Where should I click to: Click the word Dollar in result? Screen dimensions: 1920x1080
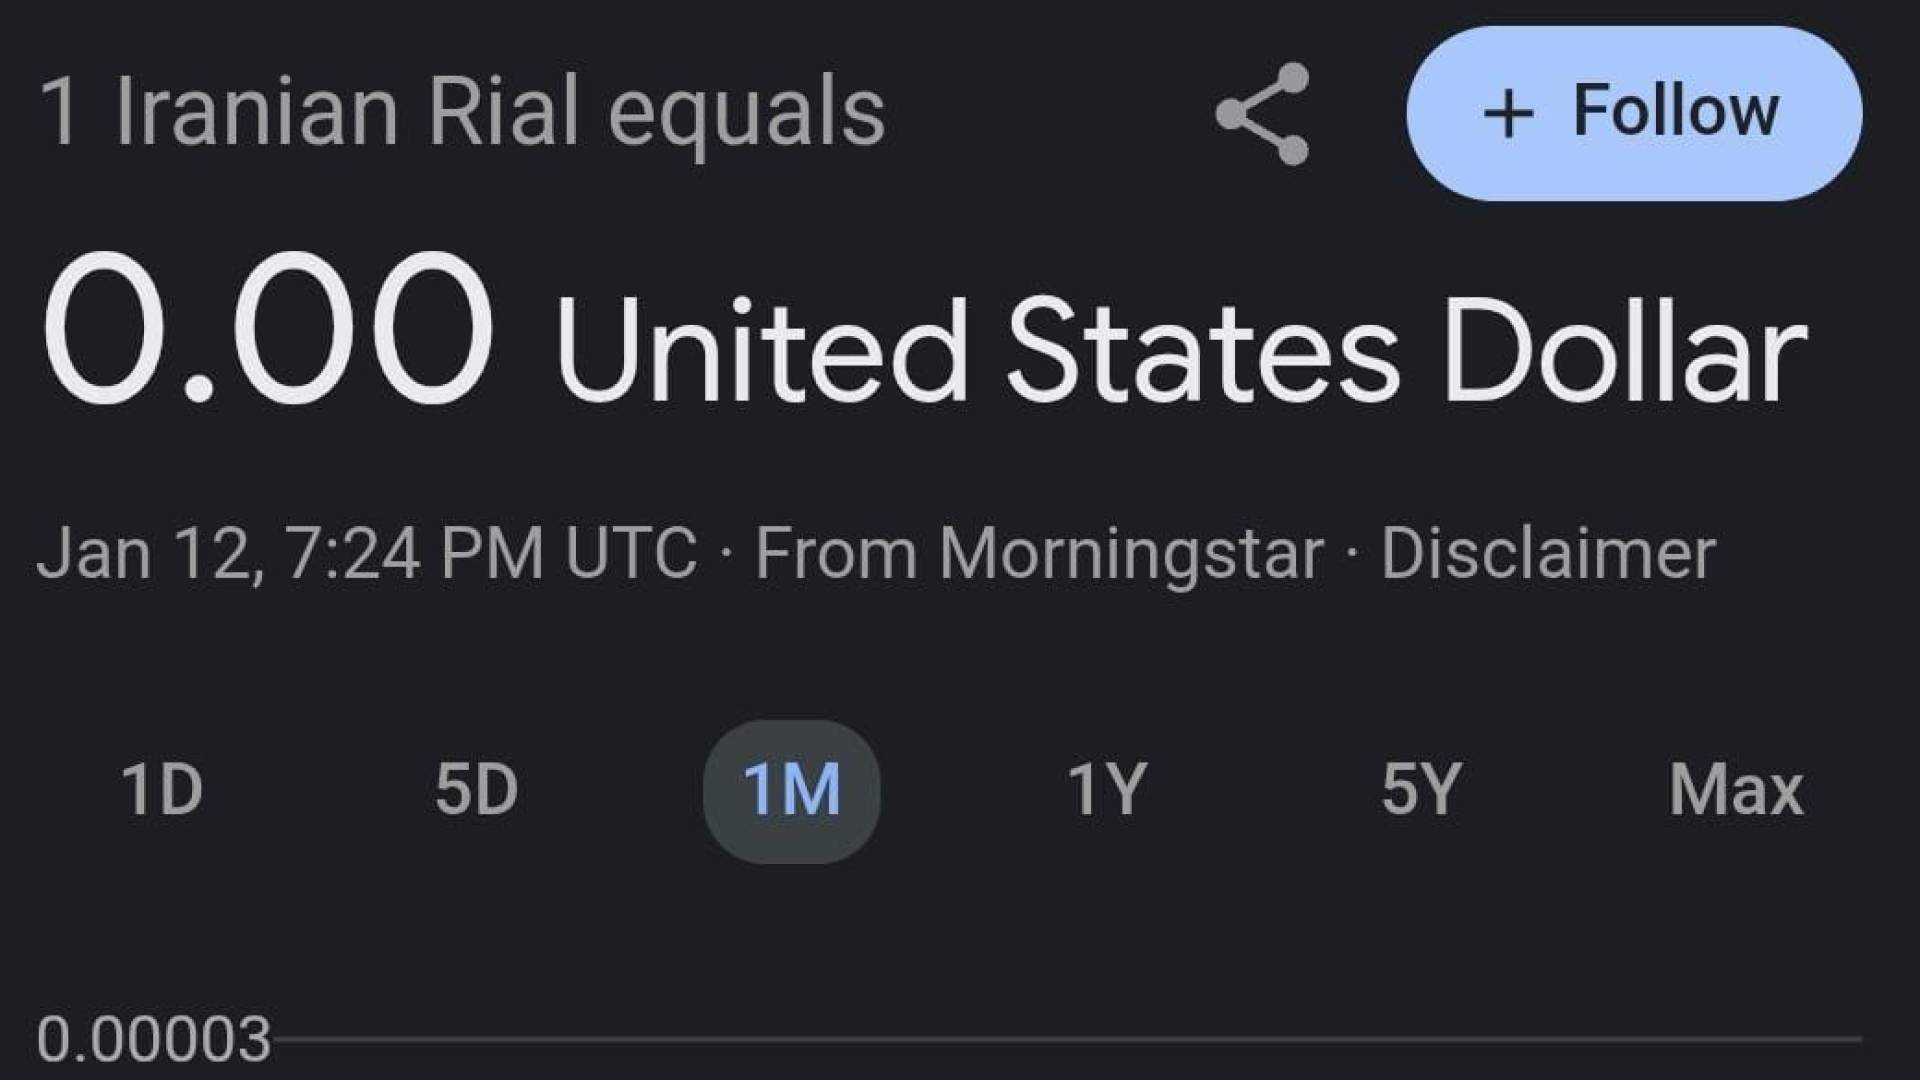pyautogui.click(x=1623, y=352)
